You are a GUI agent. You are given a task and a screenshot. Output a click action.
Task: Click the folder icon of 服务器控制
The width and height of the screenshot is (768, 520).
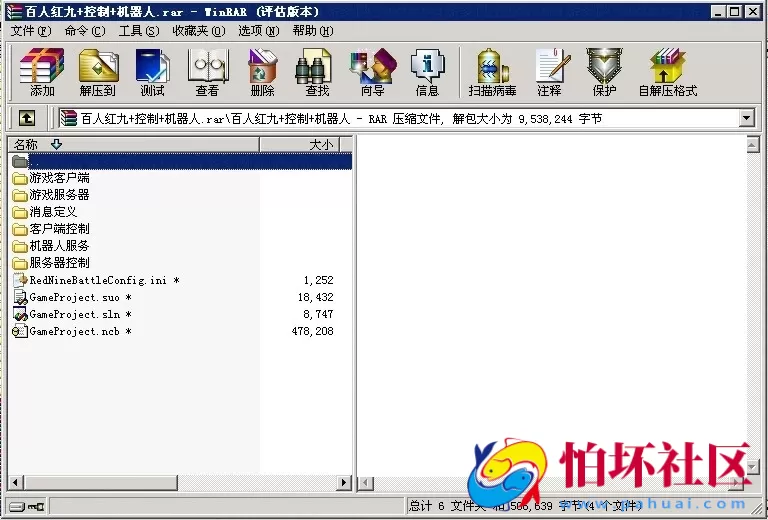(x=20, y=263)
